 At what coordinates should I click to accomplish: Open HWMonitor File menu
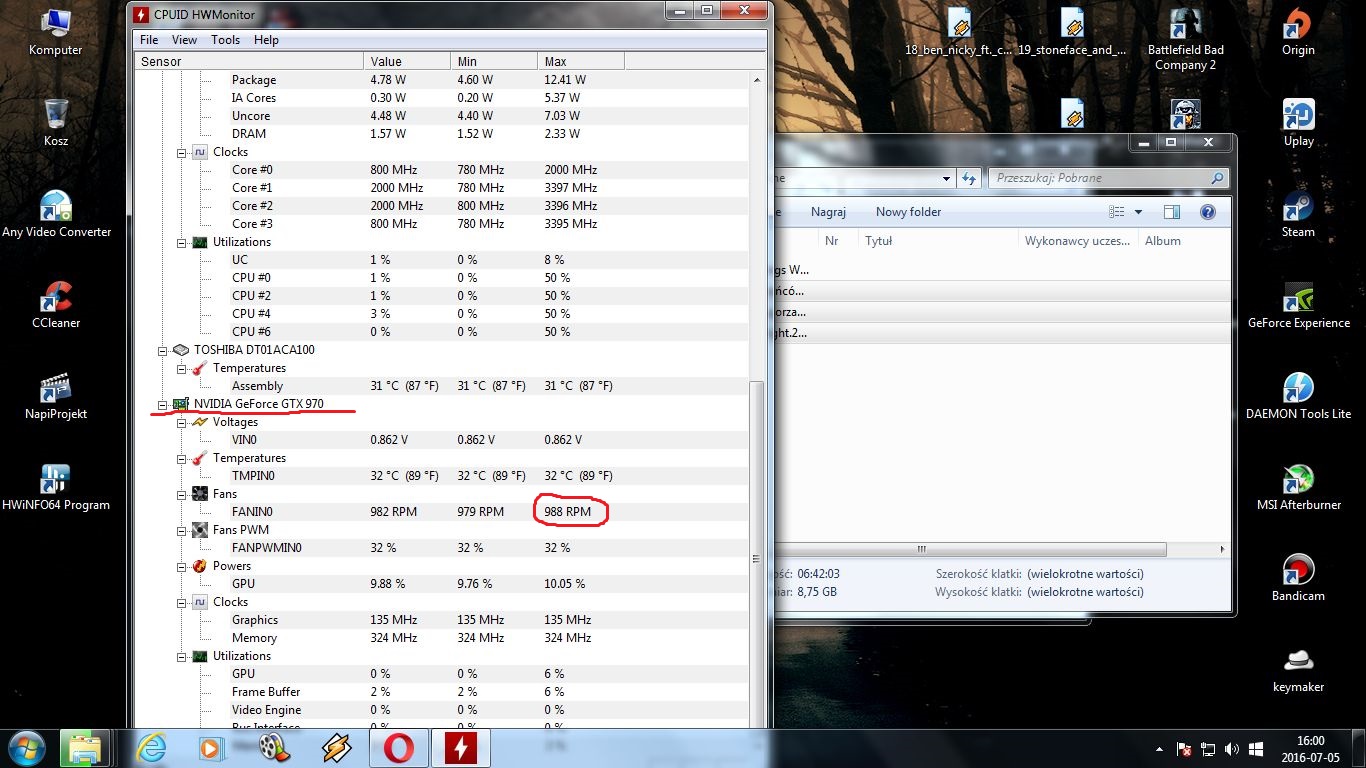click(x=149, y=40)
